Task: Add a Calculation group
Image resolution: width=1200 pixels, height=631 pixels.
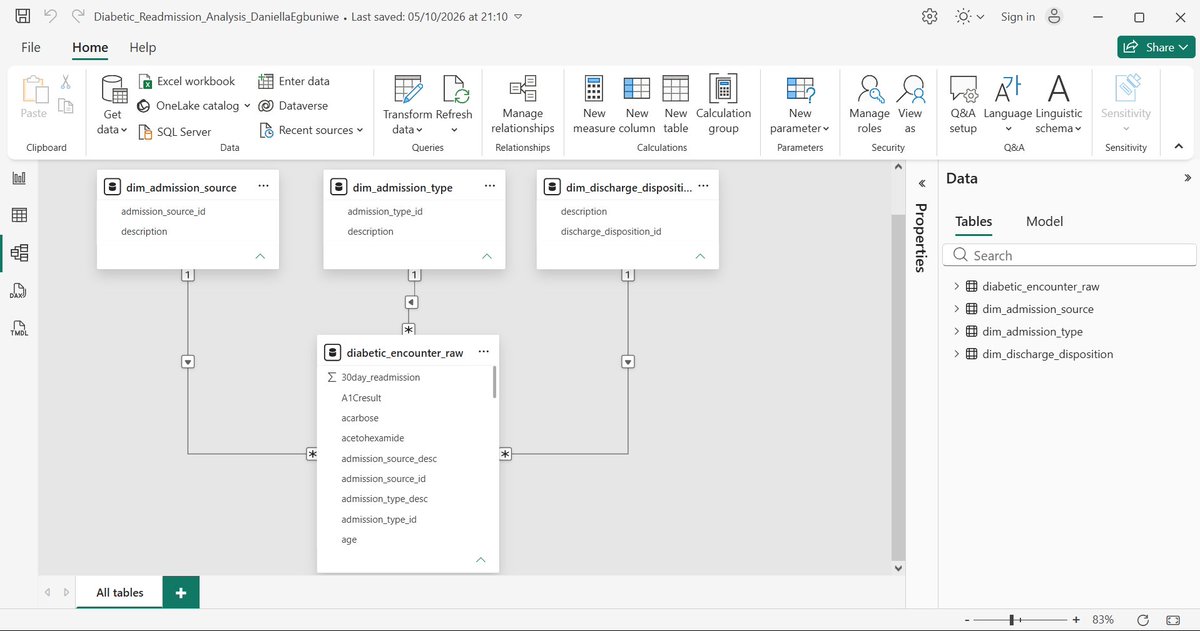Action: click(x=723, y=106)
